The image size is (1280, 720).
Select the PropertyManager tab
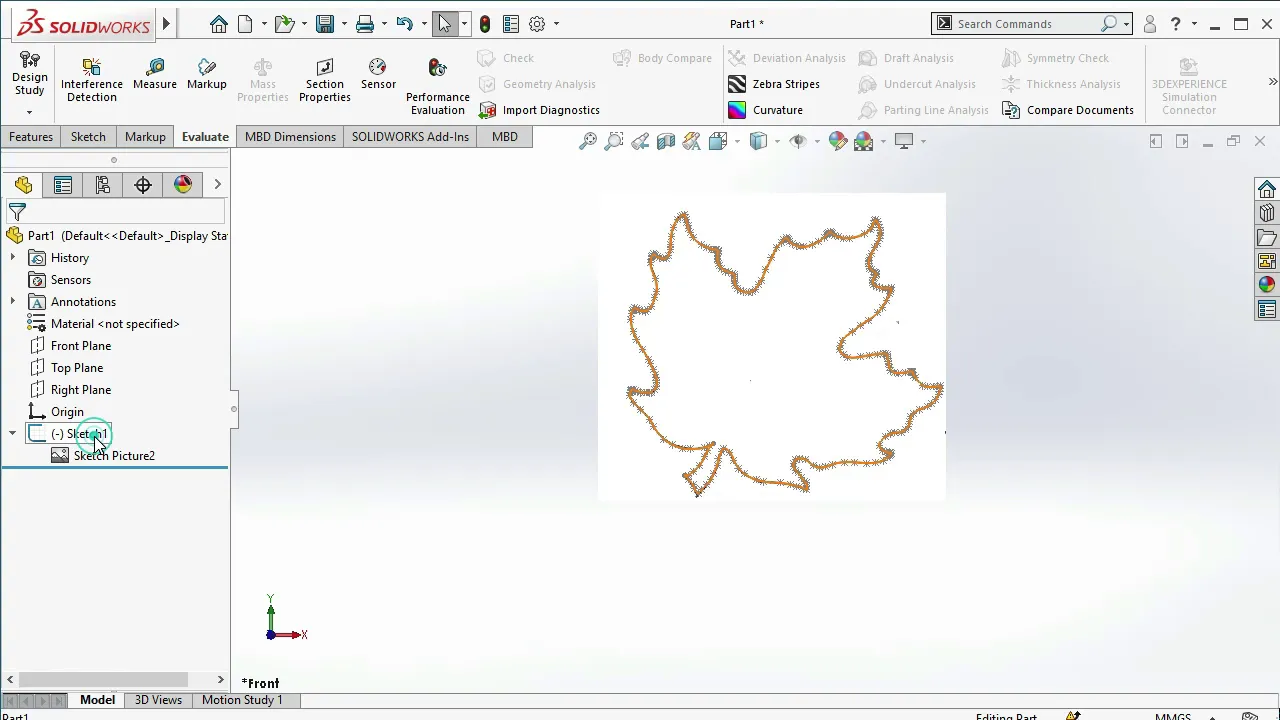pyautogui.click(x=63, y=185)
